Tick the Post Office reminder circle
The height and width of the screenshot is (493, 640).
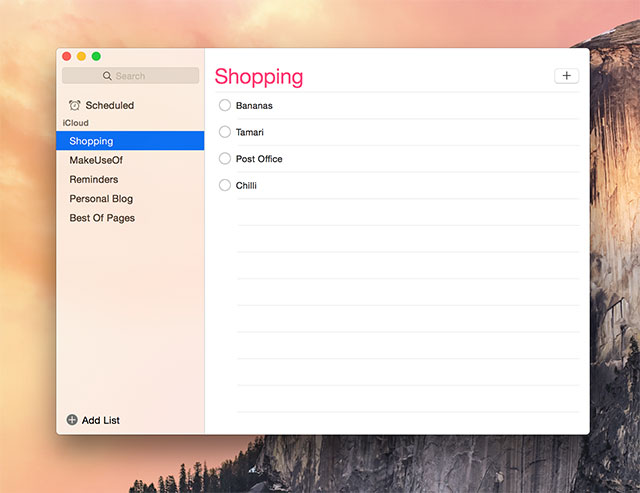(225, 158)
